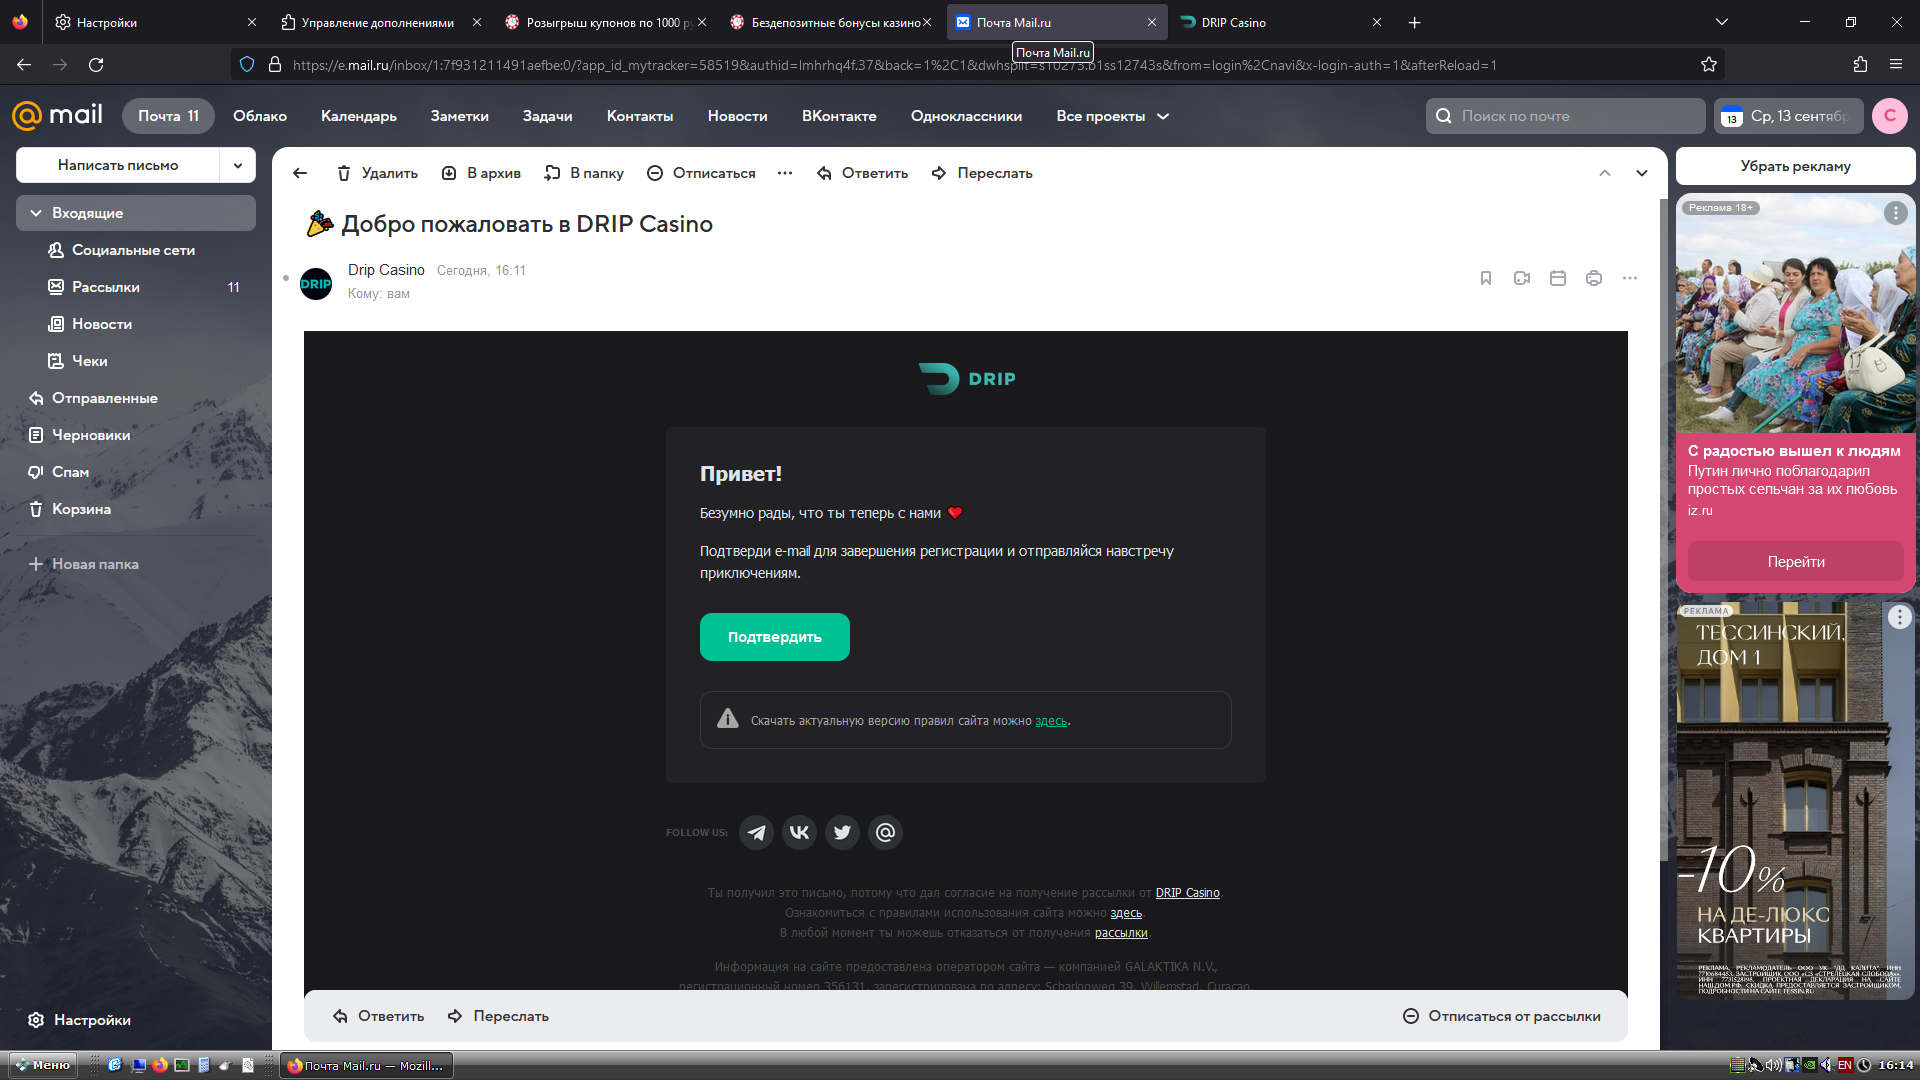Click Написать письмо to compose
This screenshot has height=1080, width=1920.
118,166
